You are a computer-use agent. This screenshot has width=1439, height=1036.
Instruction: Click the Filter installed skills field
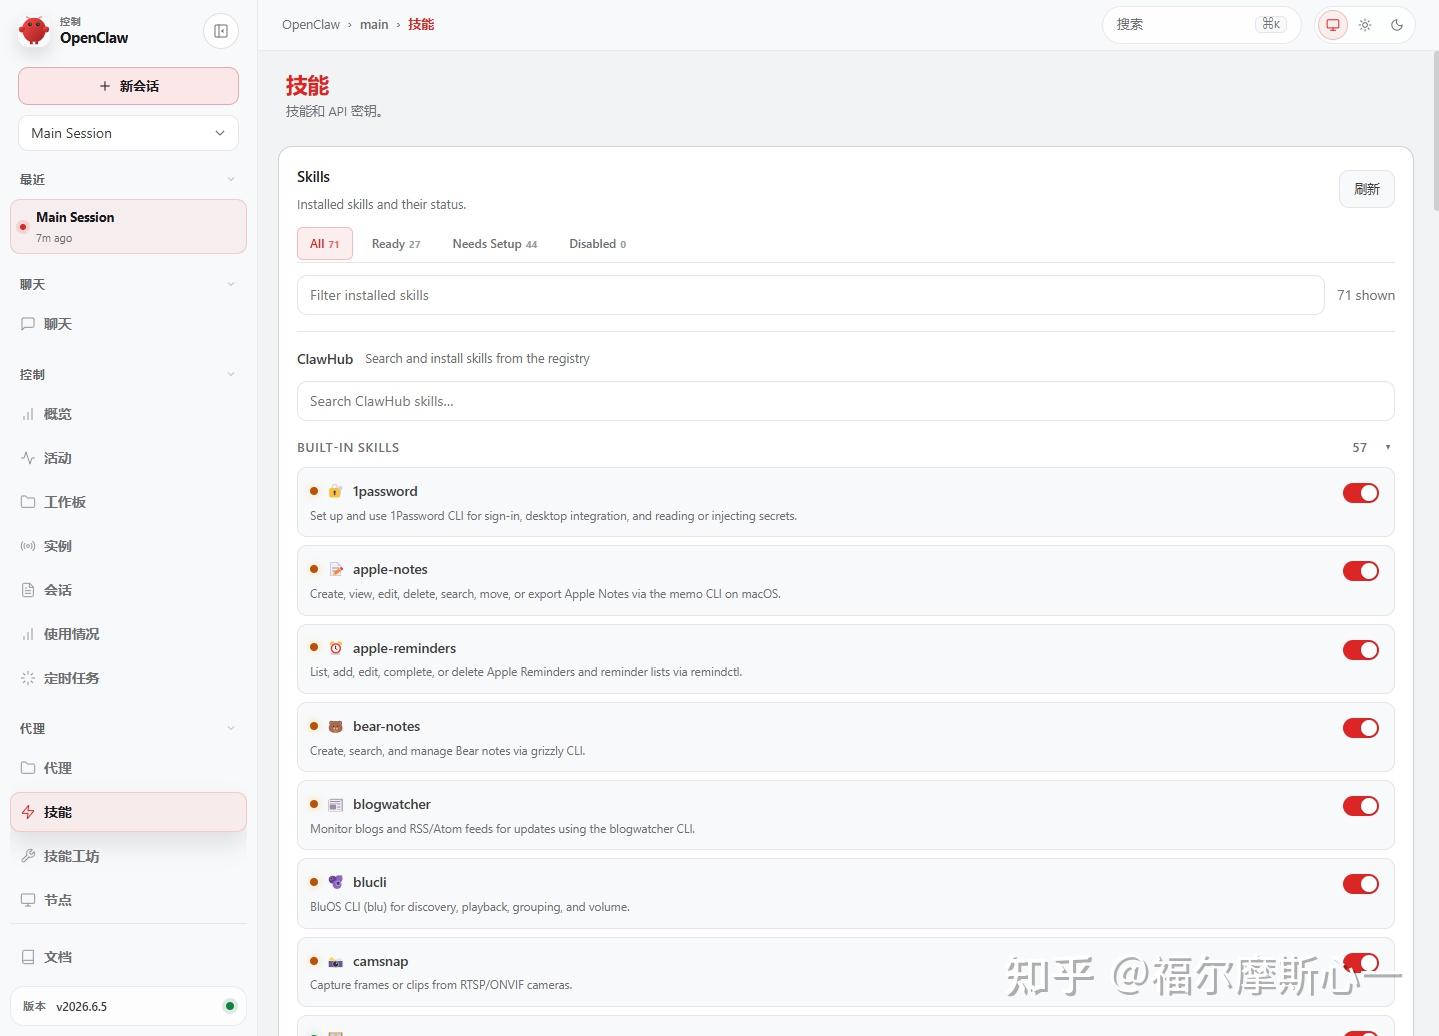[811, 295]
